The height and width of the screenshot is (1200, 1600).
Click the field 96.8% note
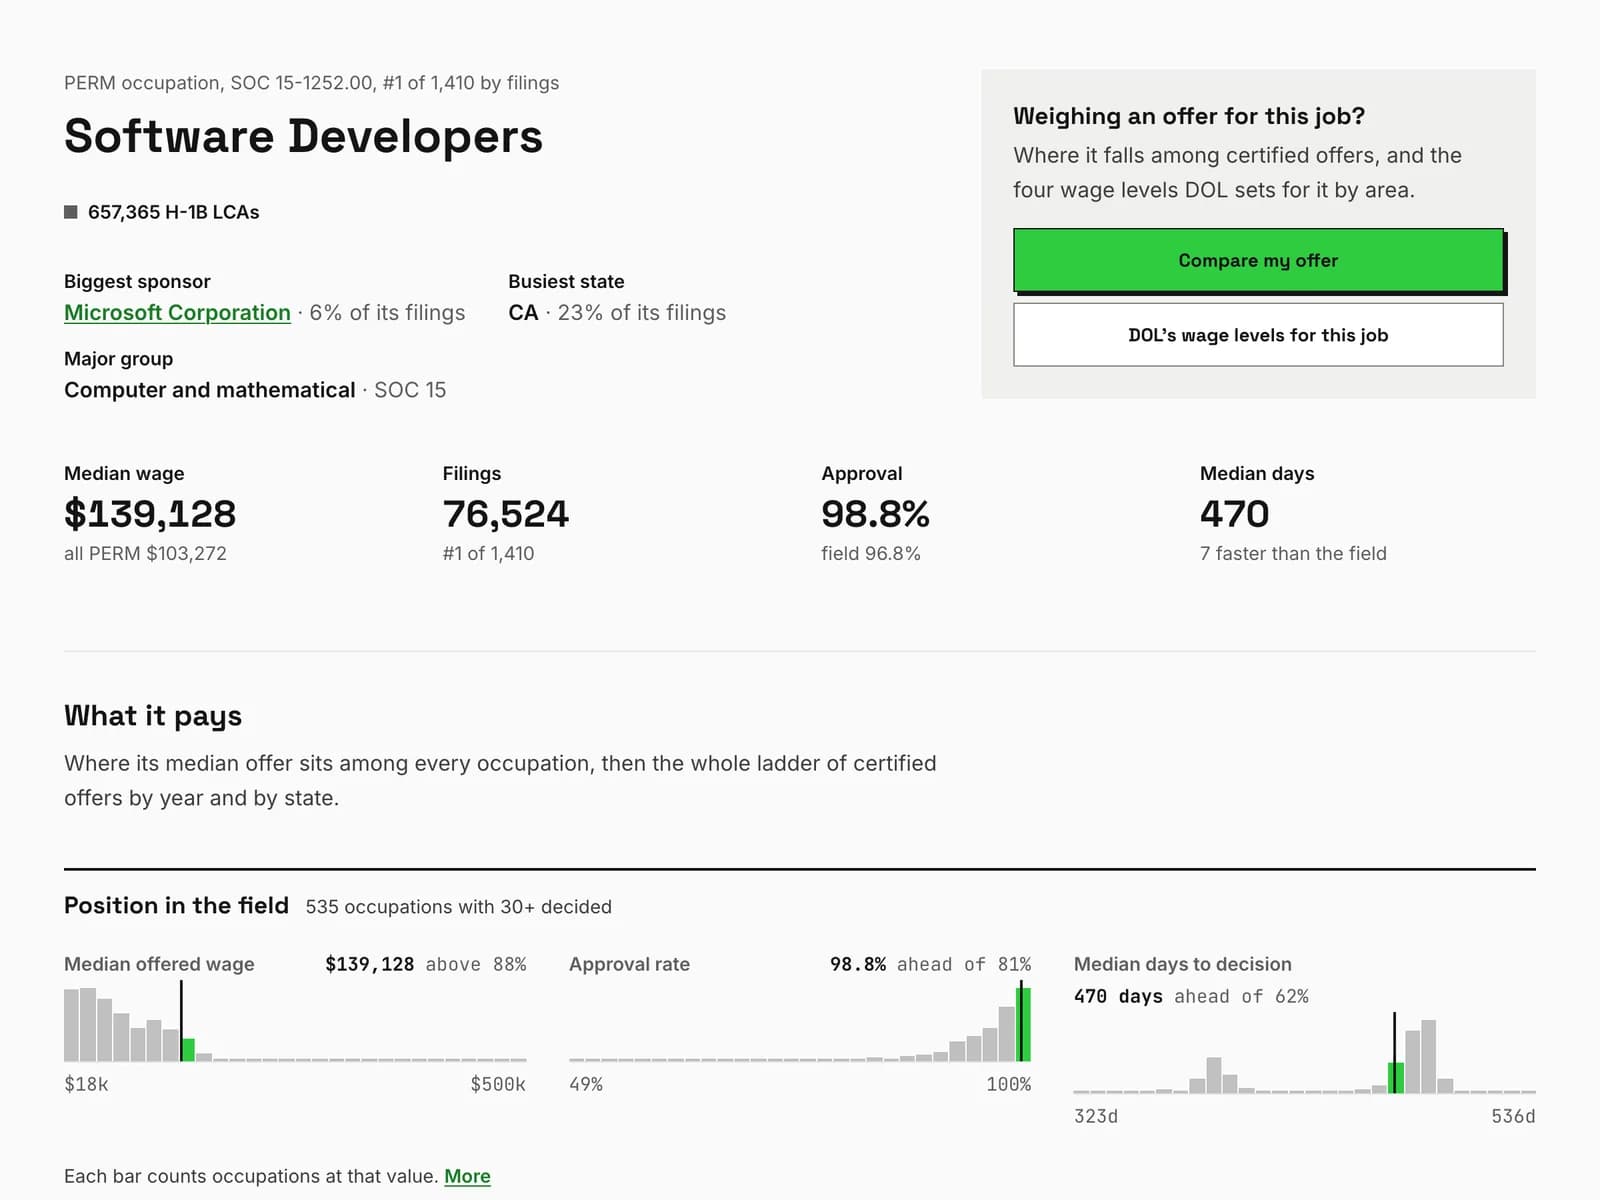pos(871,553)
